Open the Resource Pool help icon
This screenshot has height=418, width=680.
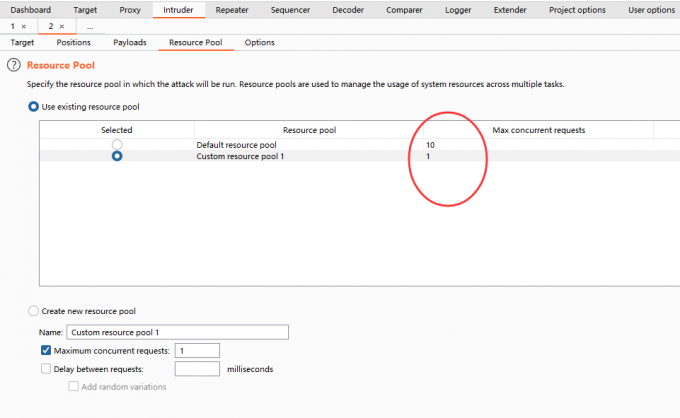(14, 65)
